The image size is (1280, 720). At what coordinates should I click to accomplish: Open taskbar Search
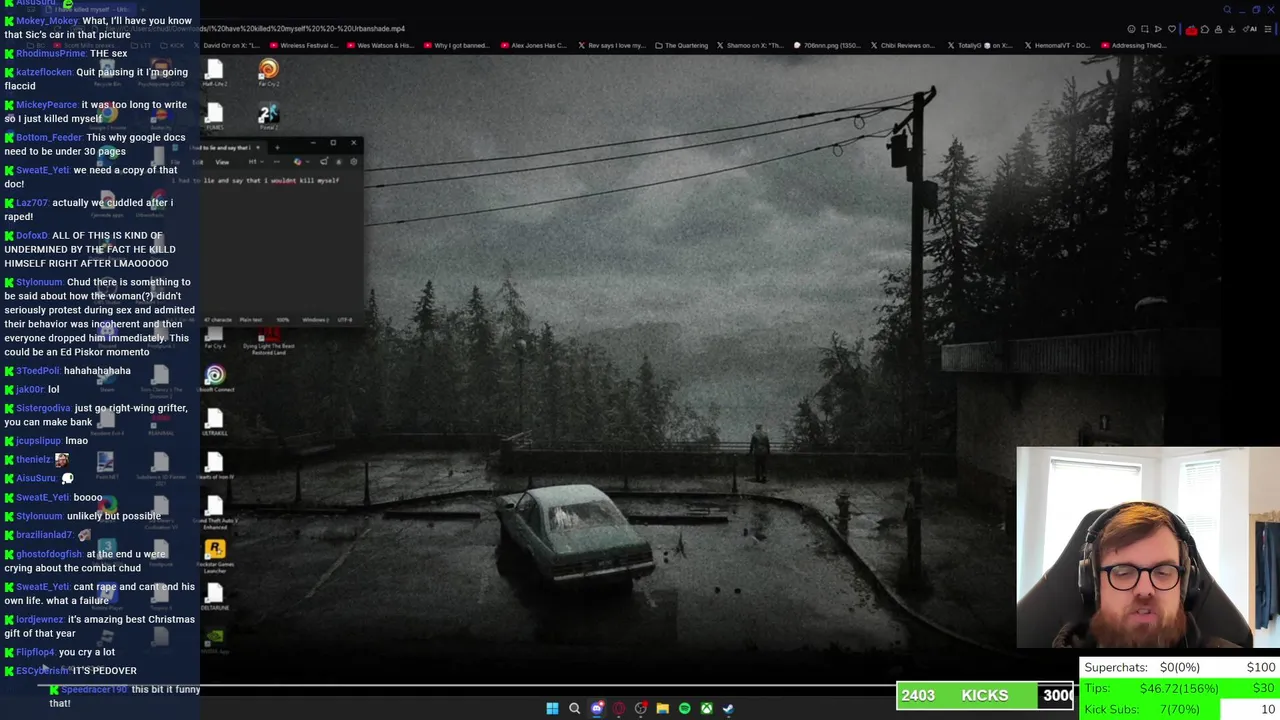coord(574,708)
